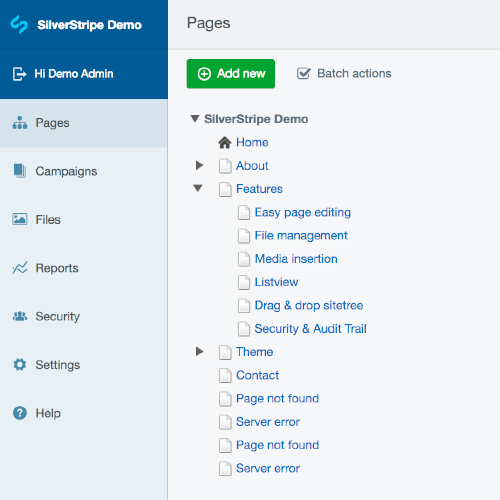Screen dimensions: 500x500
Task: Click the Batch actions label text
Action: pos(354,73)
